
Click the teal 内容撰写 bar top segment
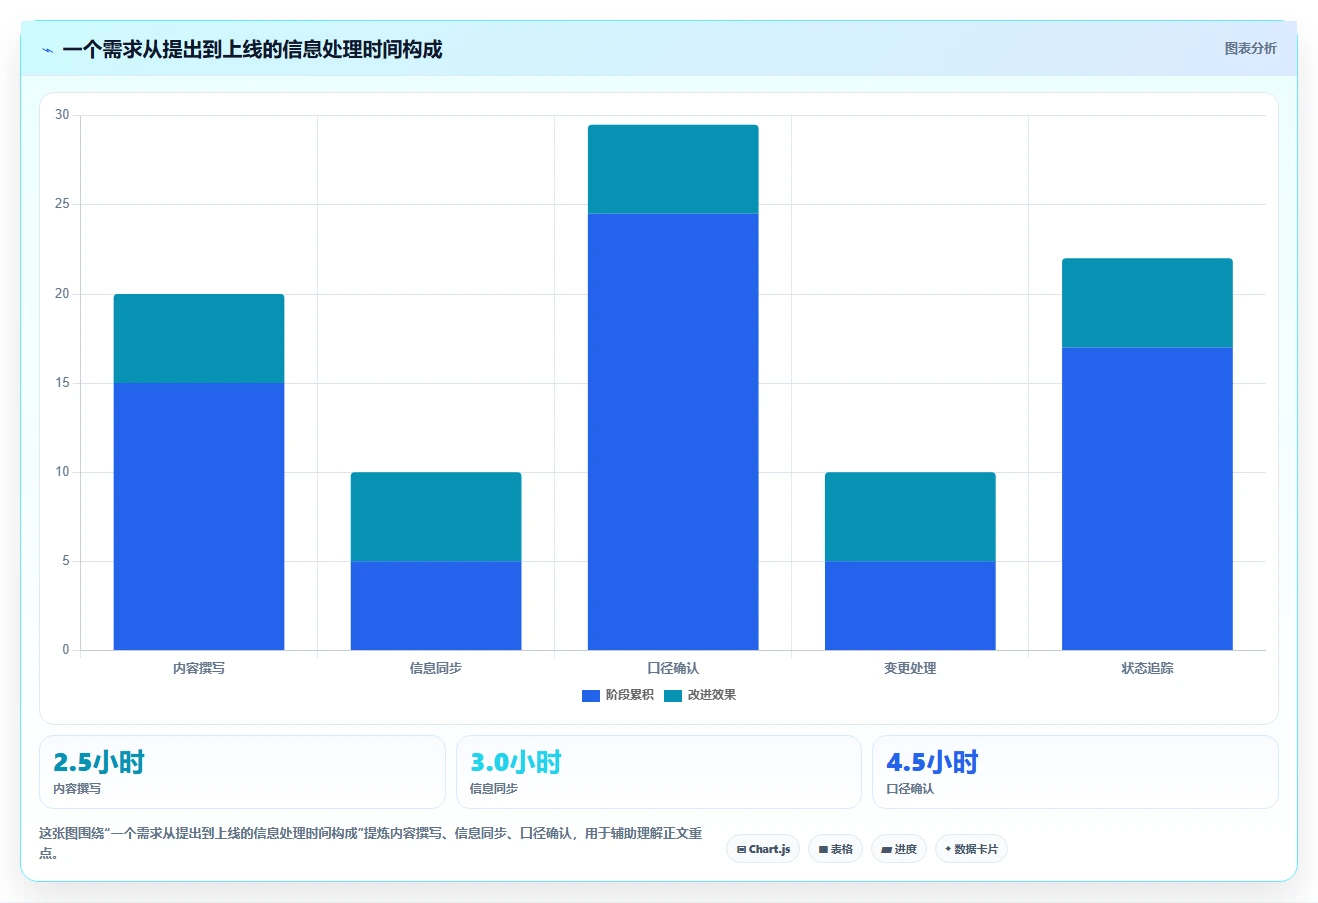pyautogui.click(x=199, y=338)
